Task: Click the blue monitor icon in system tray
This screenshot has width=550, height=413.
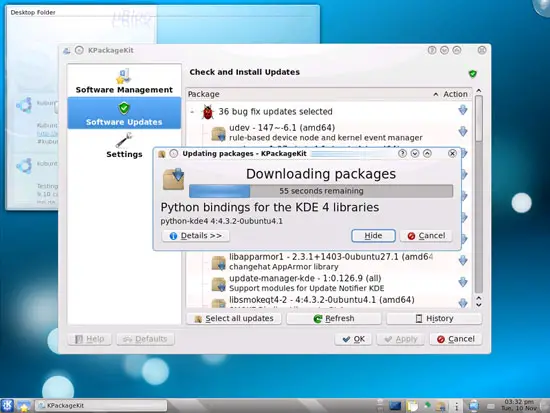Action: [395, 406]
